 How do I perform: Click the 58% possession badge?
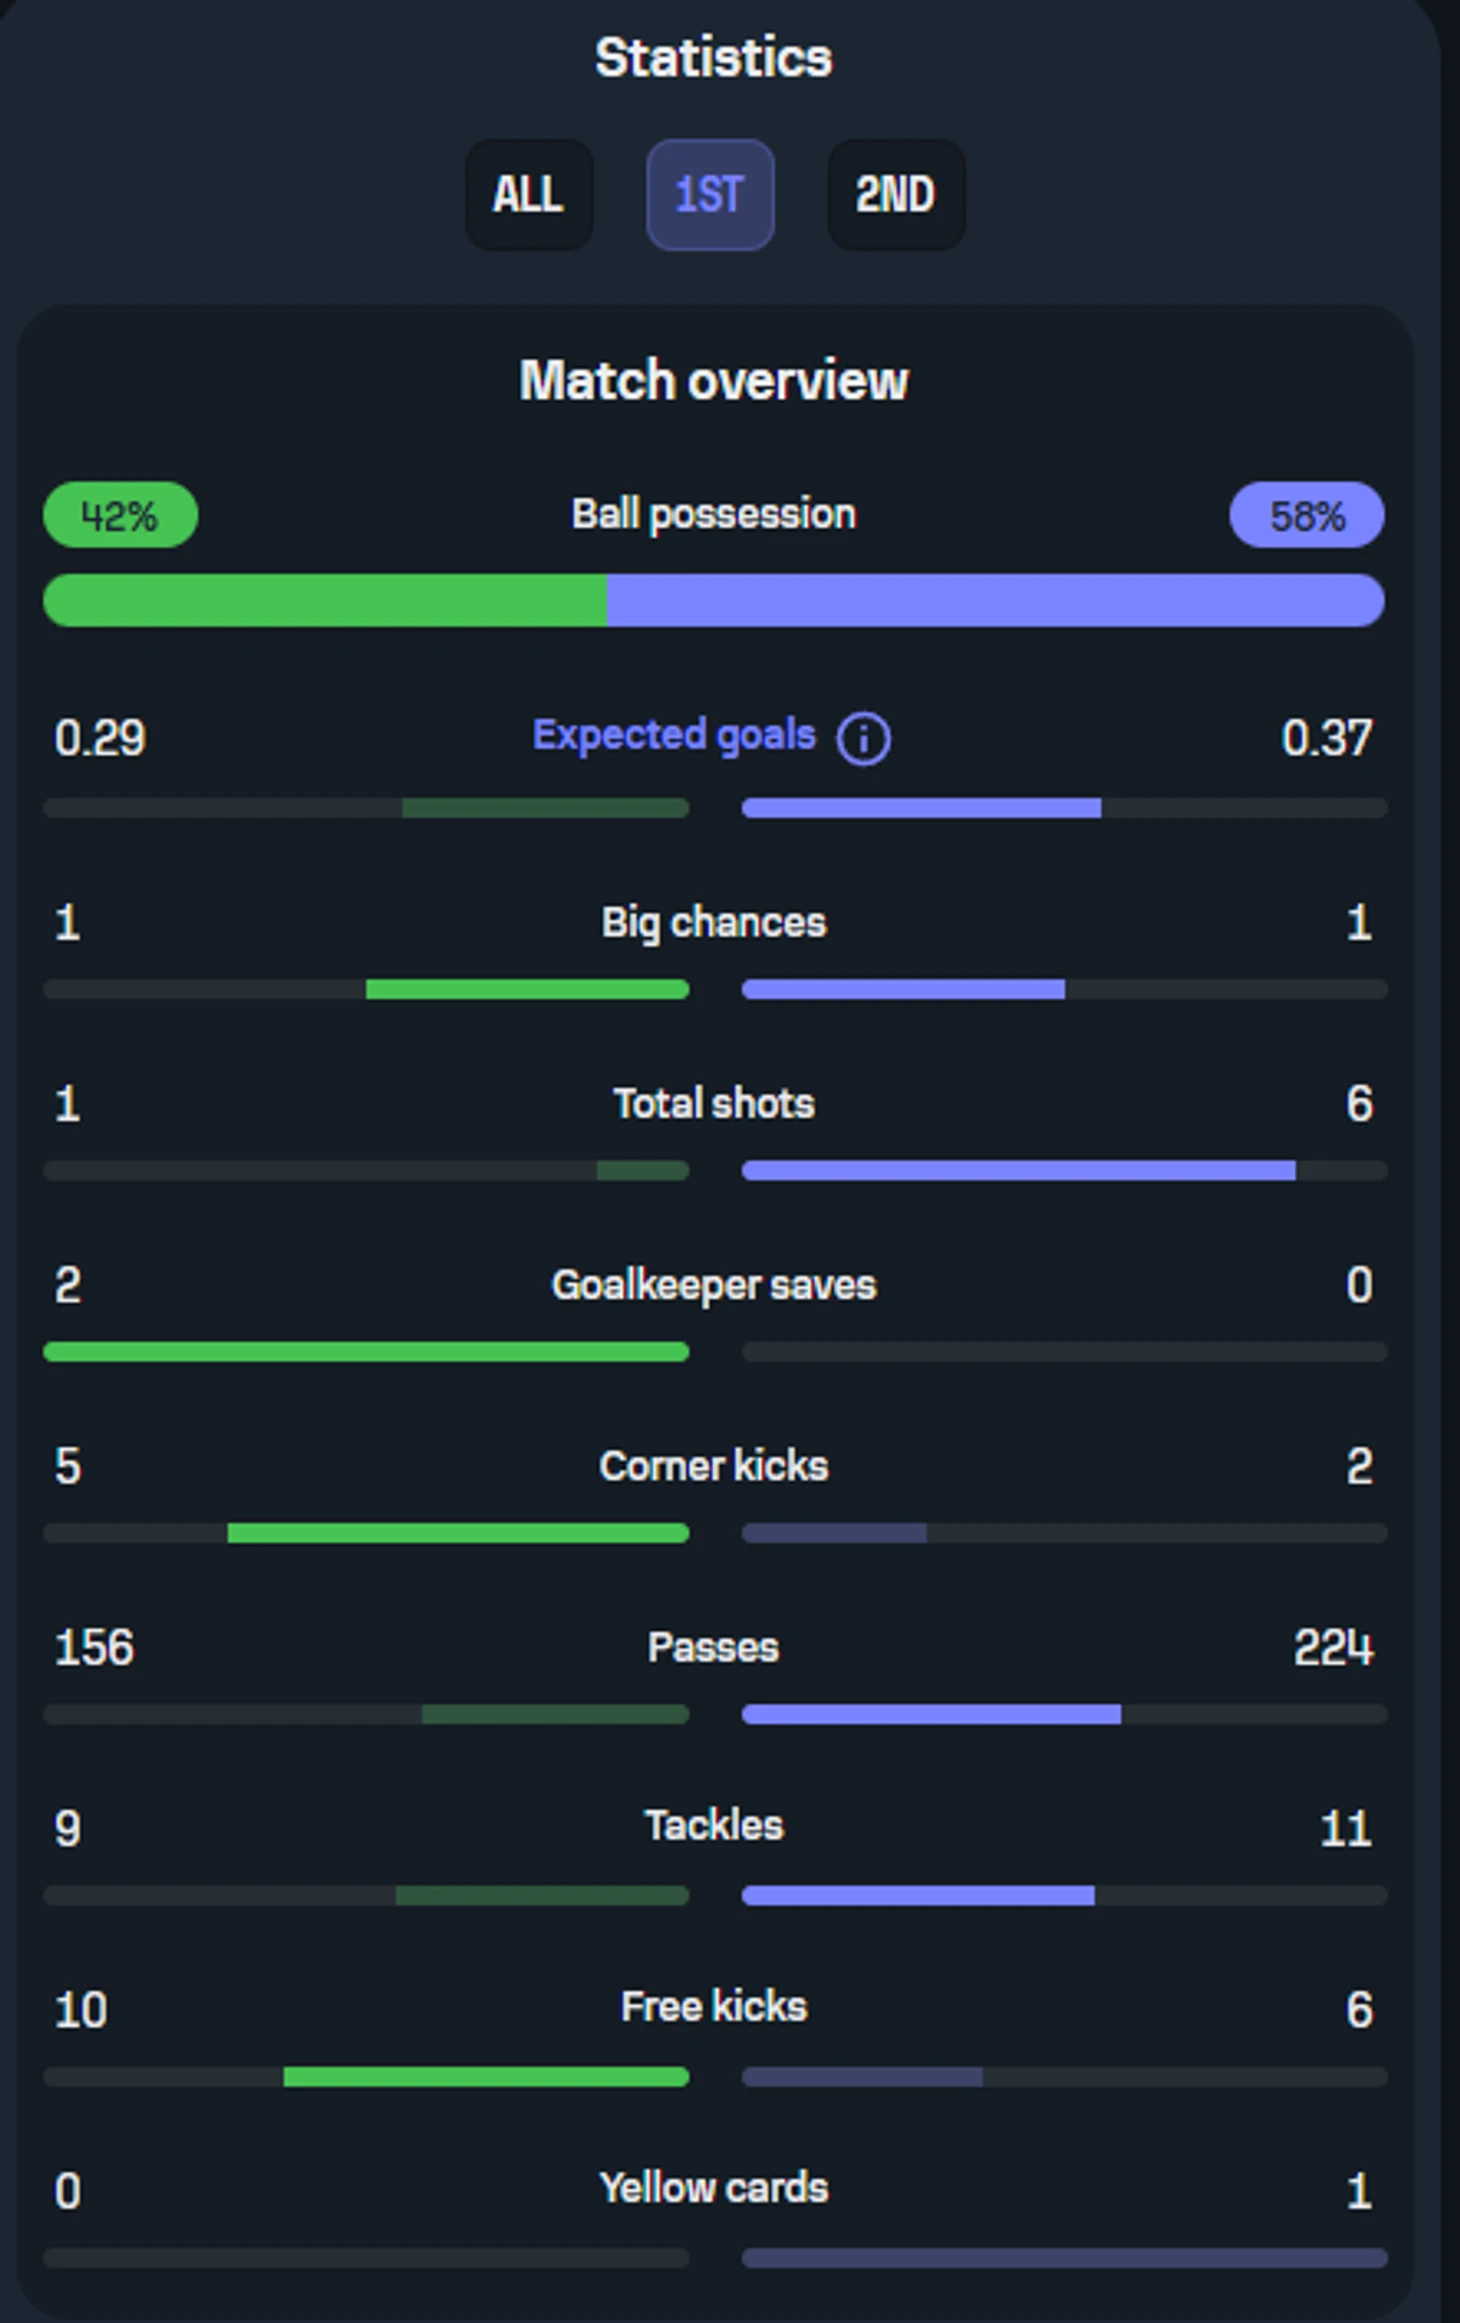click(1306, 516)
